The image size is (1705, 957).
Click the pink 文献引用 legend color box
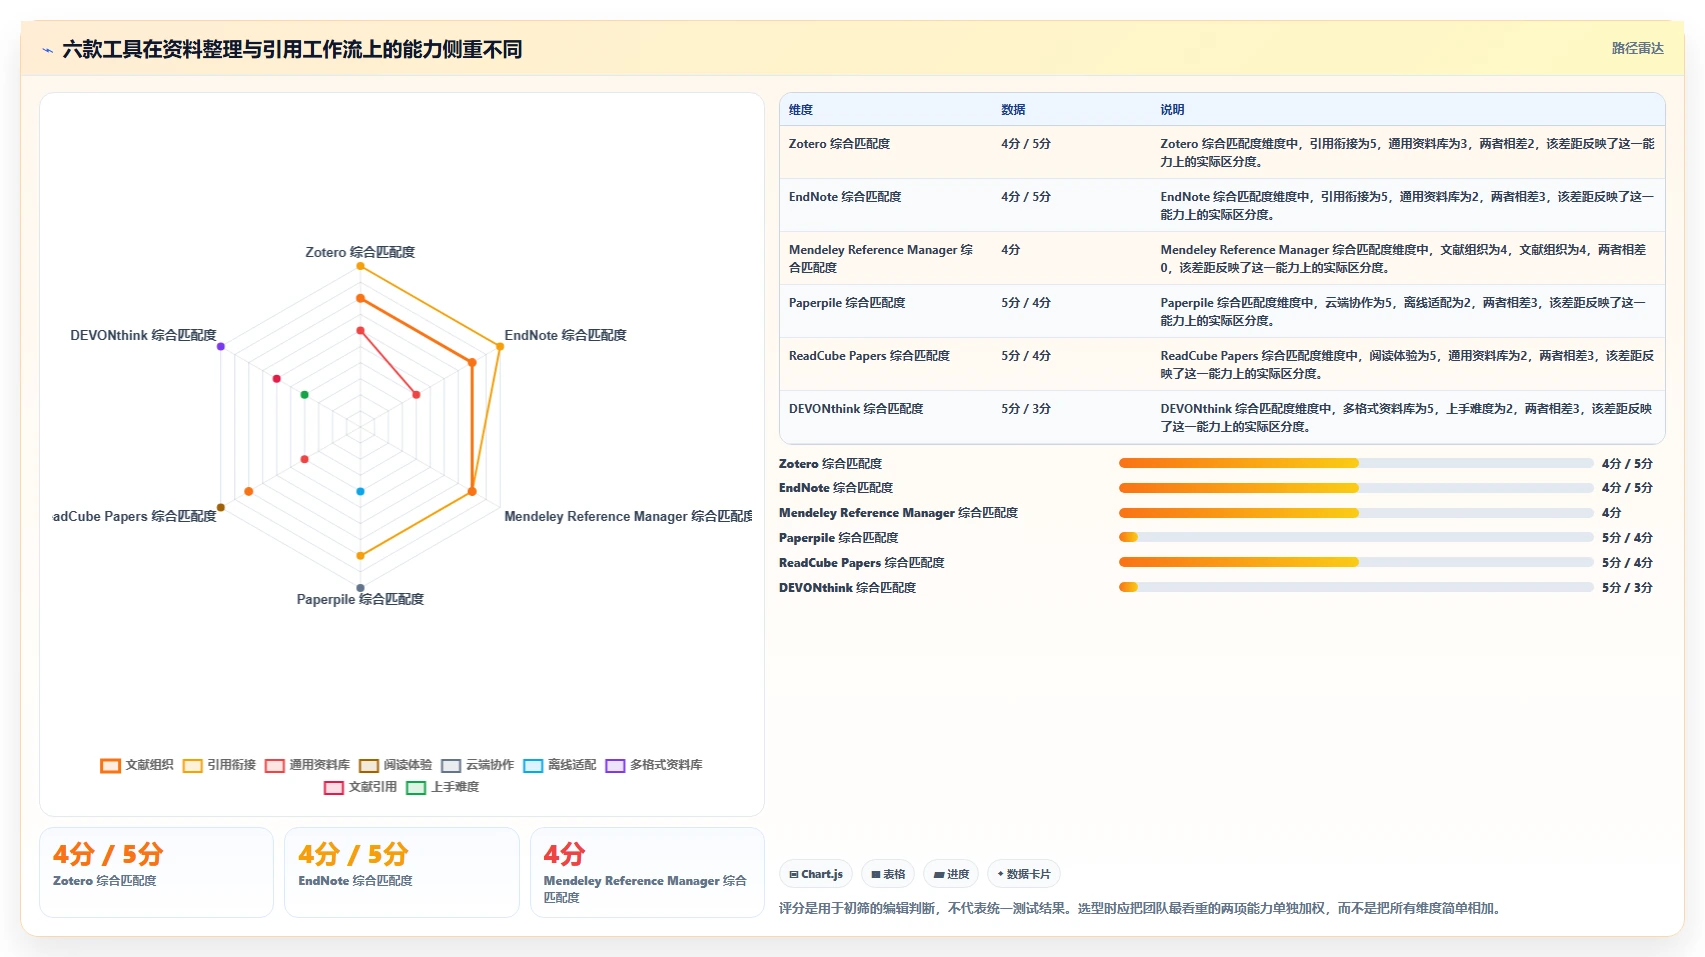334,788
